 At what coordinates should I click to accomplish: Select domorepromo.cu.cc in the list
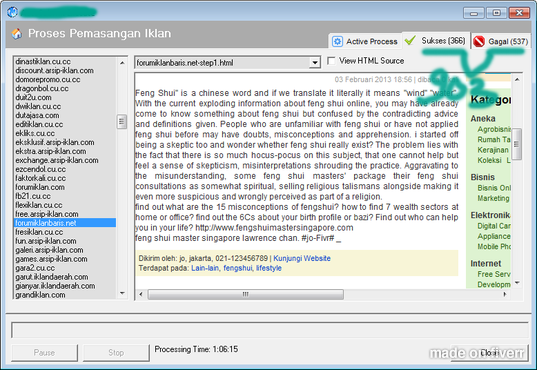pyautogui.click(x=65, y=79)
